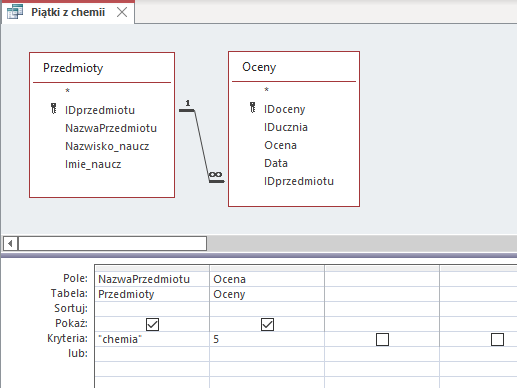Select the Imie_naucz field

(x=93, y=164)
